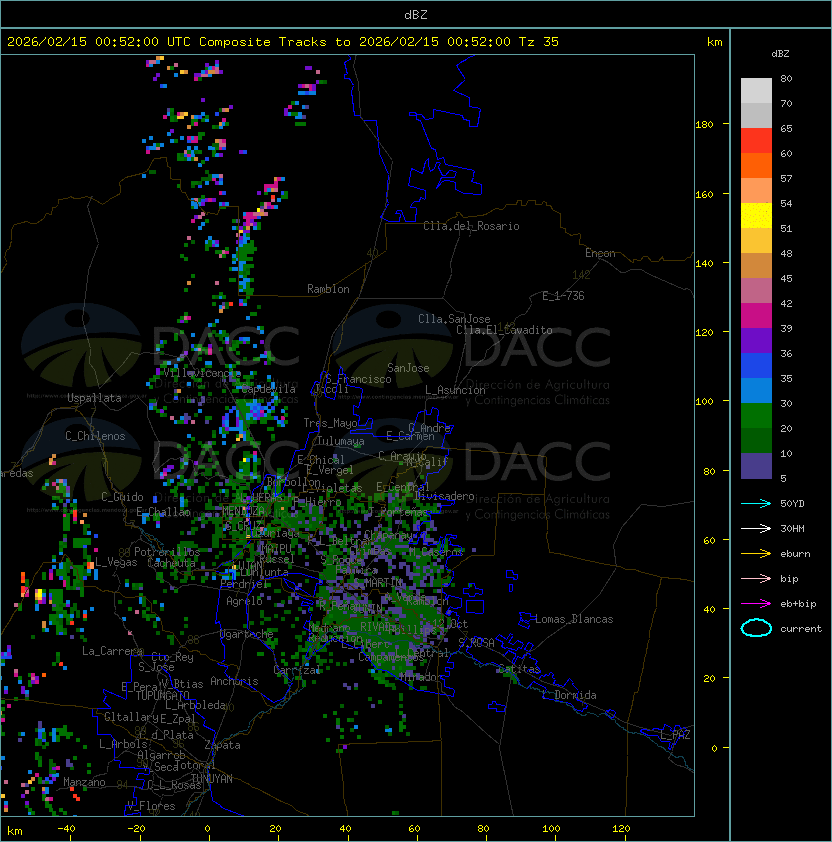Click the 'C_Chilenos' map label
Viewport: 832px width, 842px height.
pos(95,436)
